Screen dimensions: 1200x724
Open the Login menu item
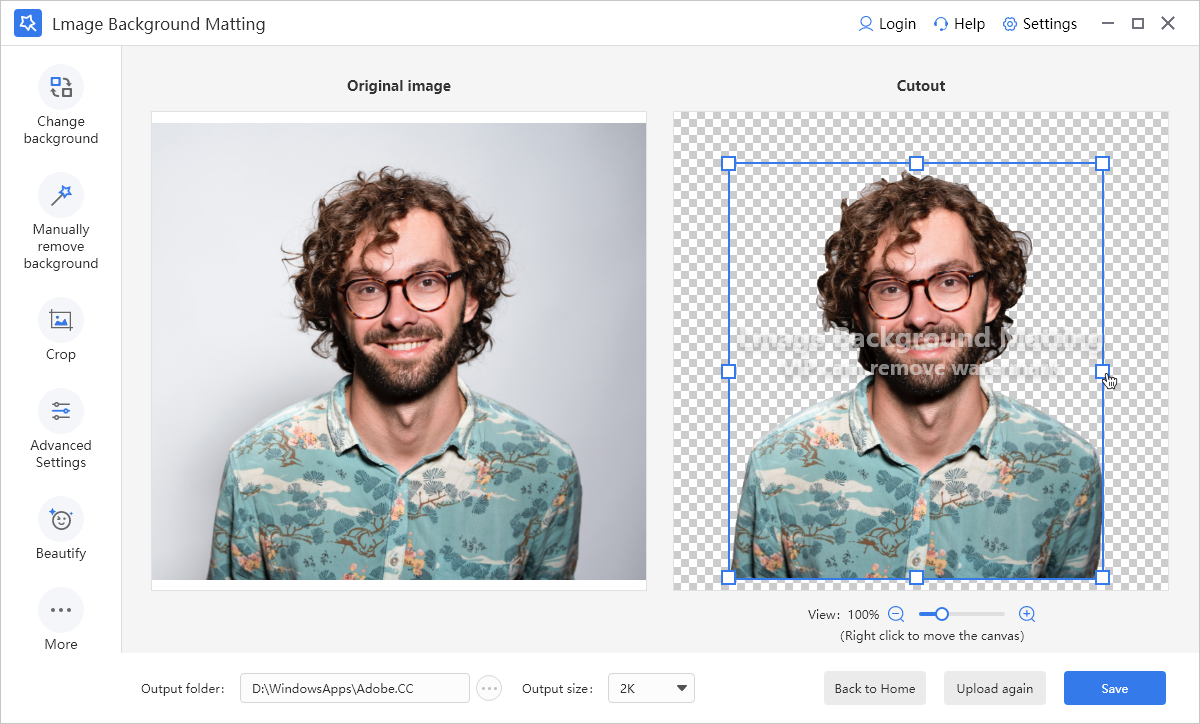[887, 24]
